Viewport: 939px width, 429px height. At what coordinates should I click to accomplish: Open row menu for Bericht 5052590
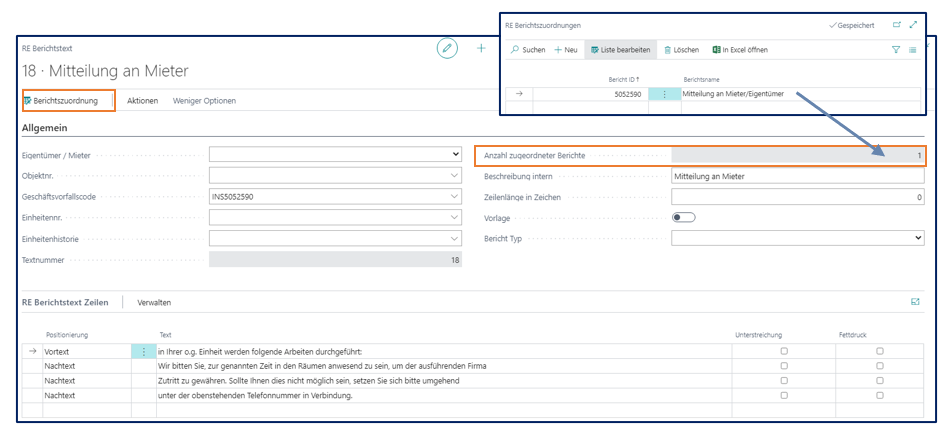click(664, 94)
